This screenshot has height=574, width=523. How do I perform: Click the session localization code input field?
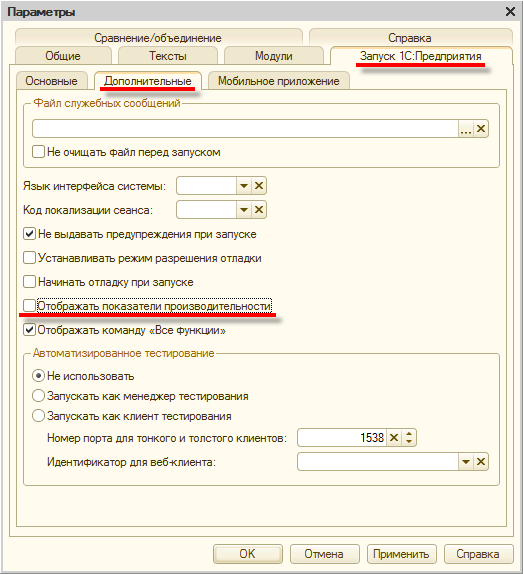[206, 210]
